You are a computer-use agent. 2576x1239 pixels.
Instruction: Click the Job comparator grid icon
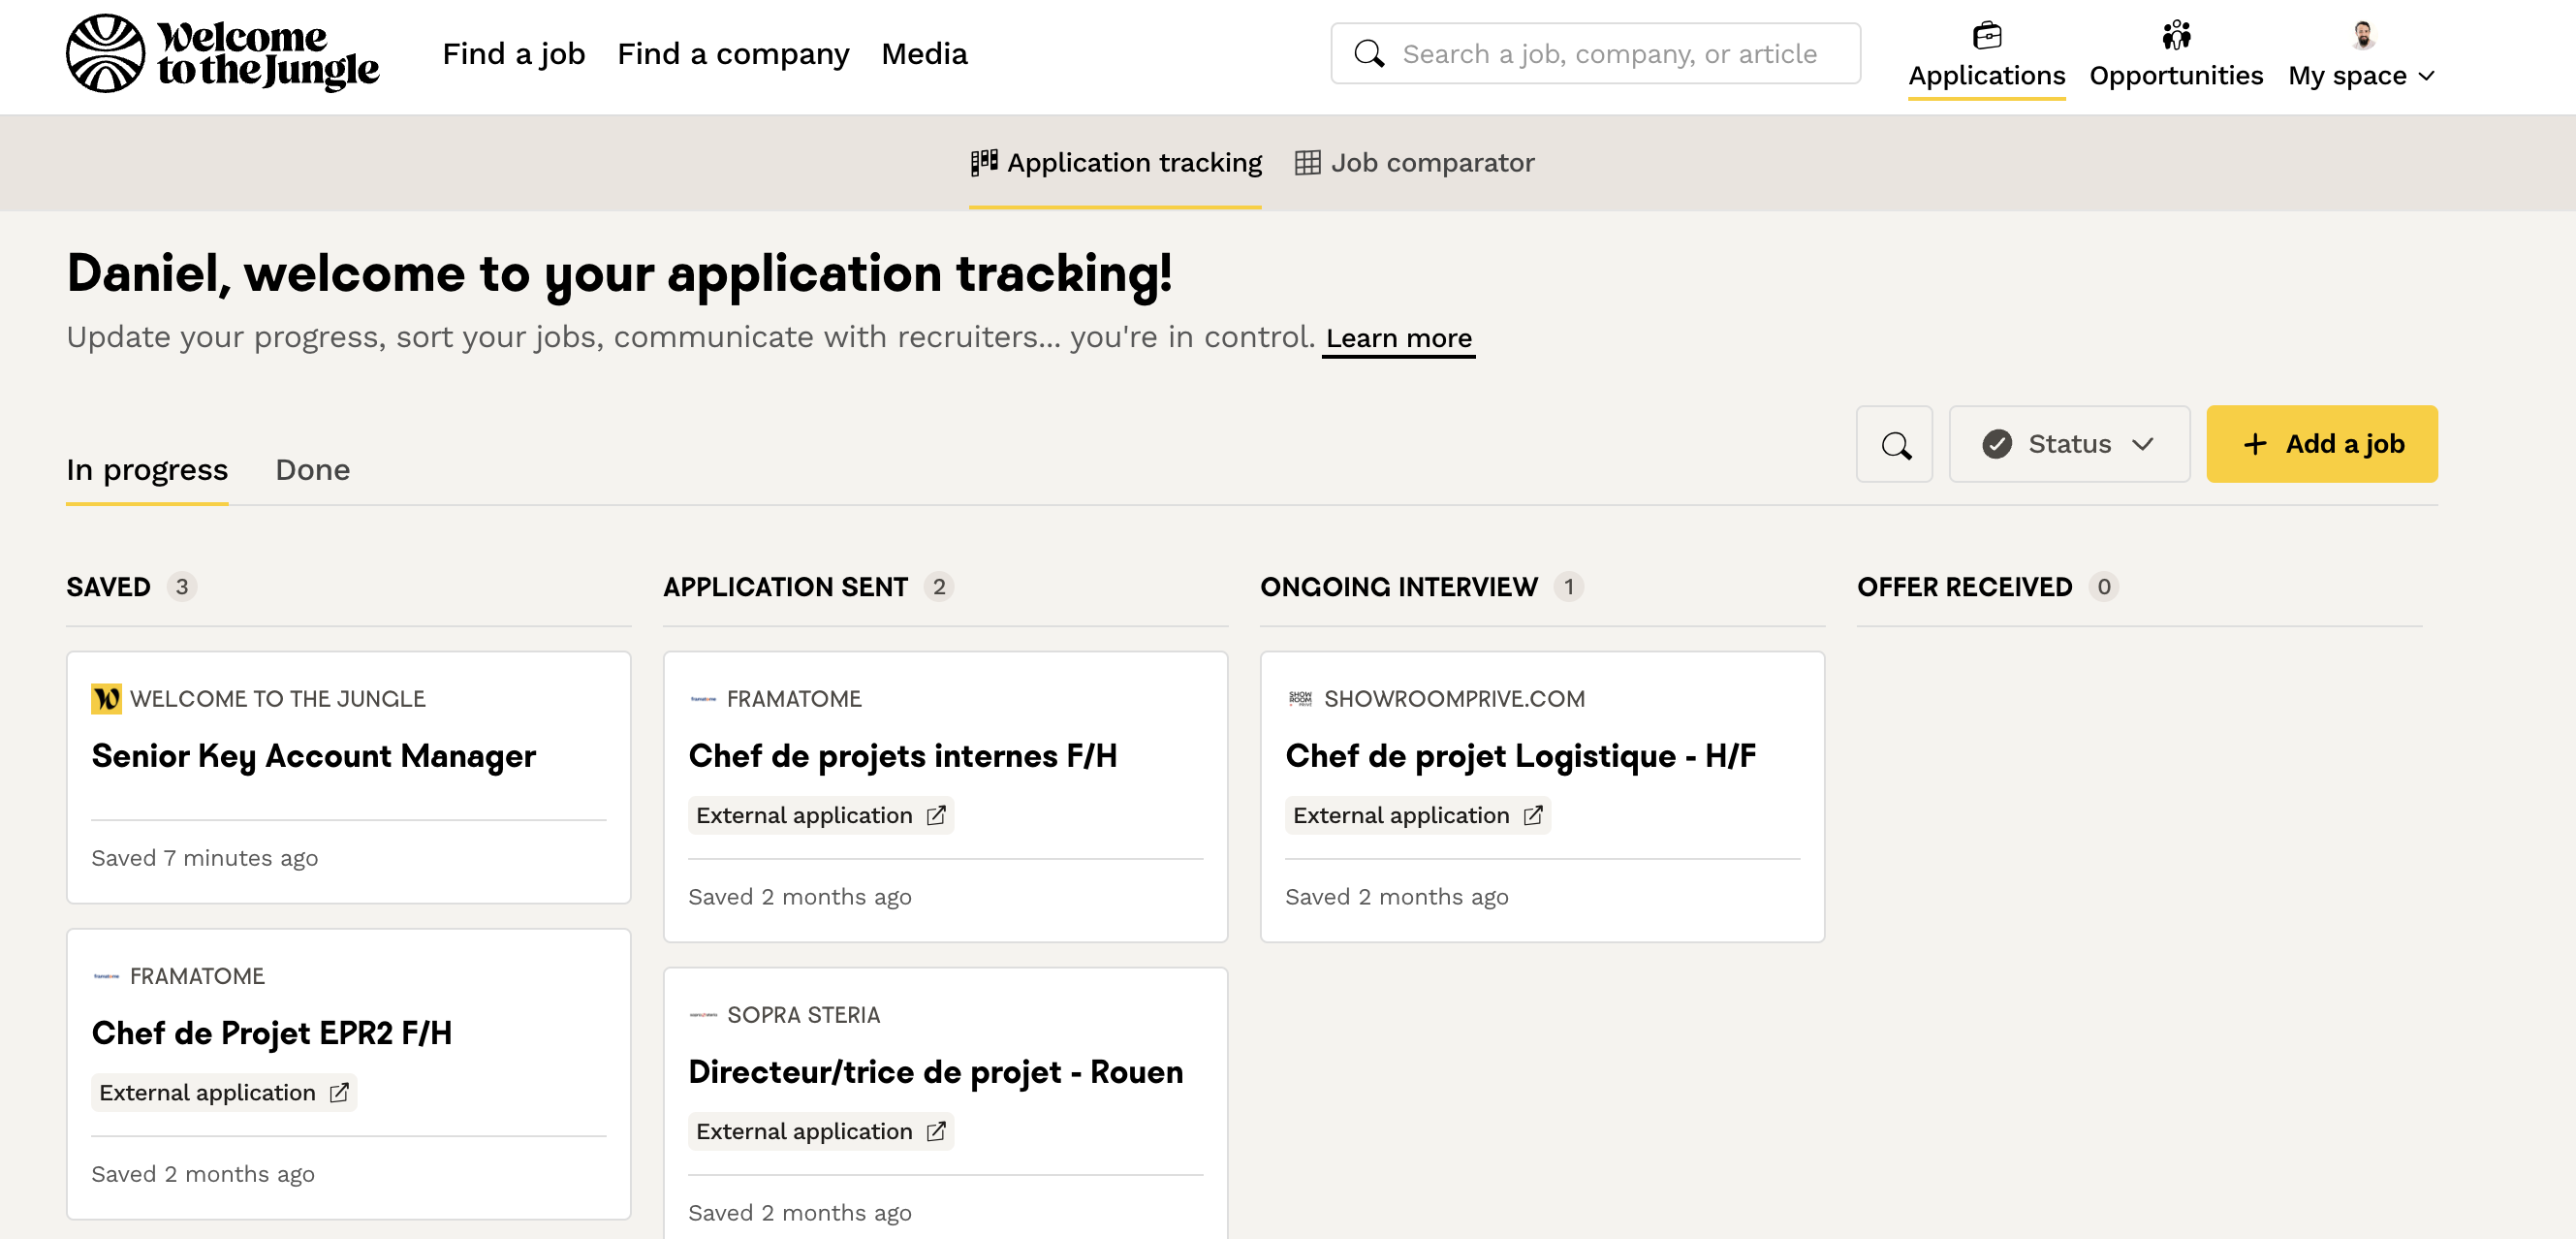(x=1307, y=163)
